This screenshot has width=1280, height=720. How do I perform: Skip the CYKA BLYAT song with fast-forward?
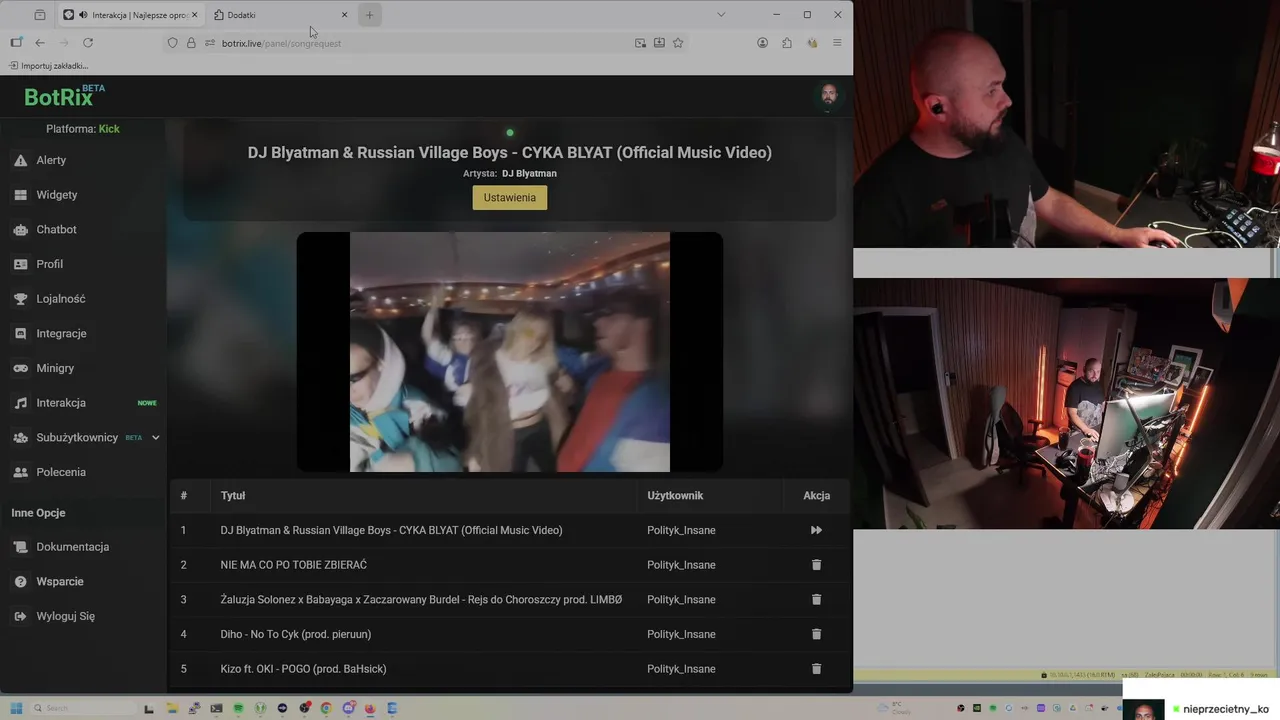[x=816, y=530]
